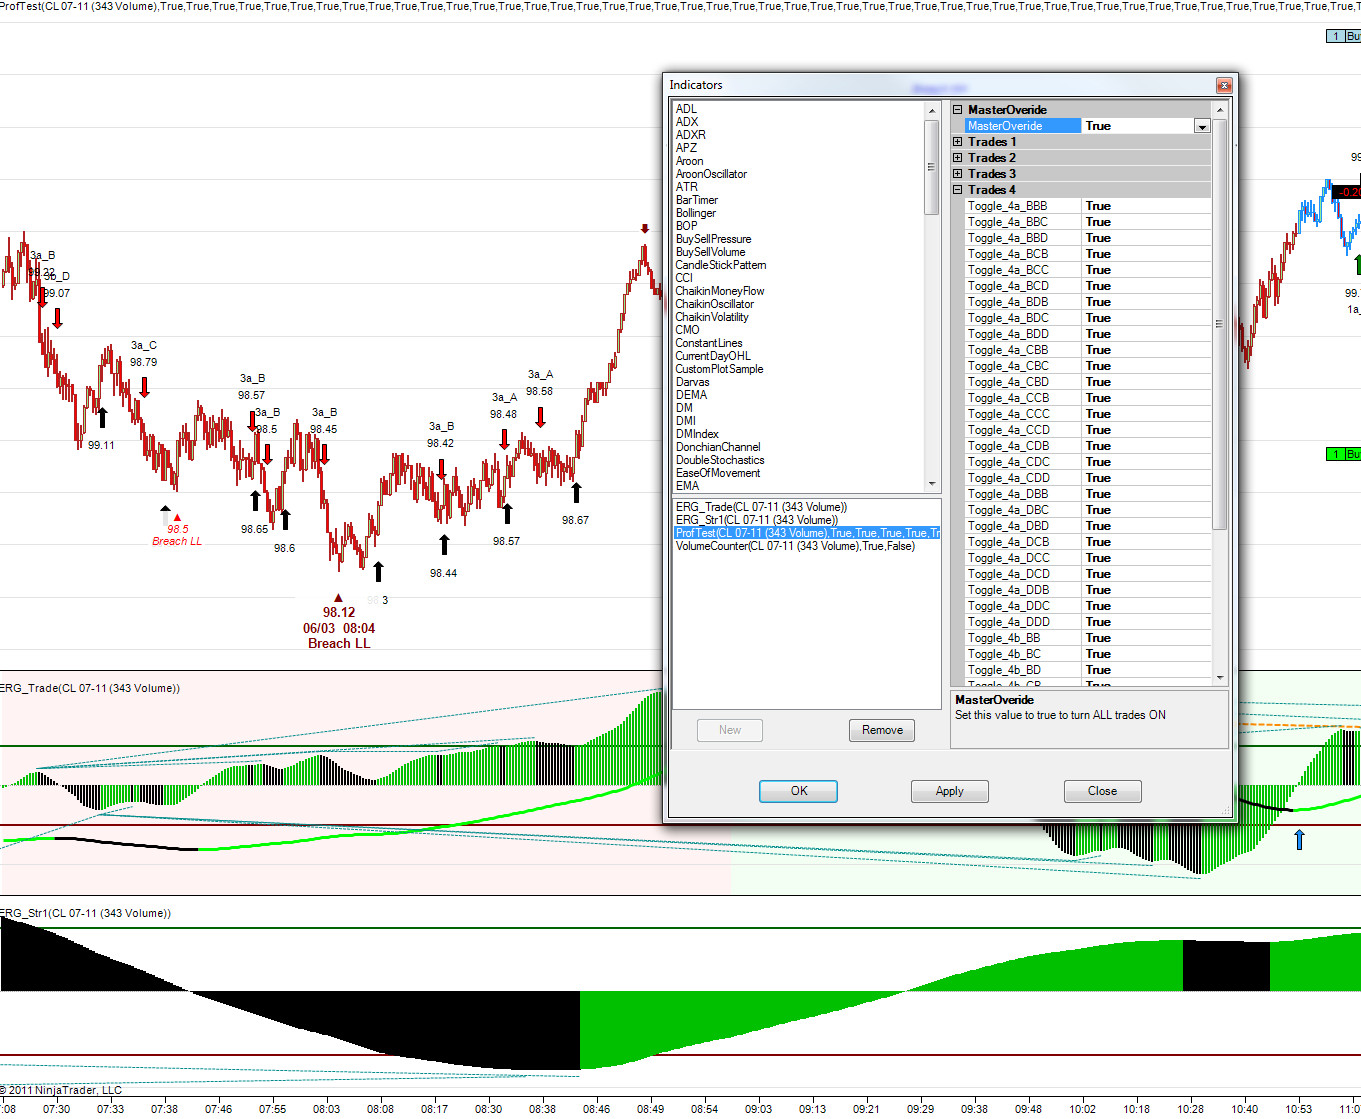Image resolution: width=1361 pixels, height=1119 pixels.
Task: Select ERG_Str1 in the applied indicators list
Action: coord(757,520)
